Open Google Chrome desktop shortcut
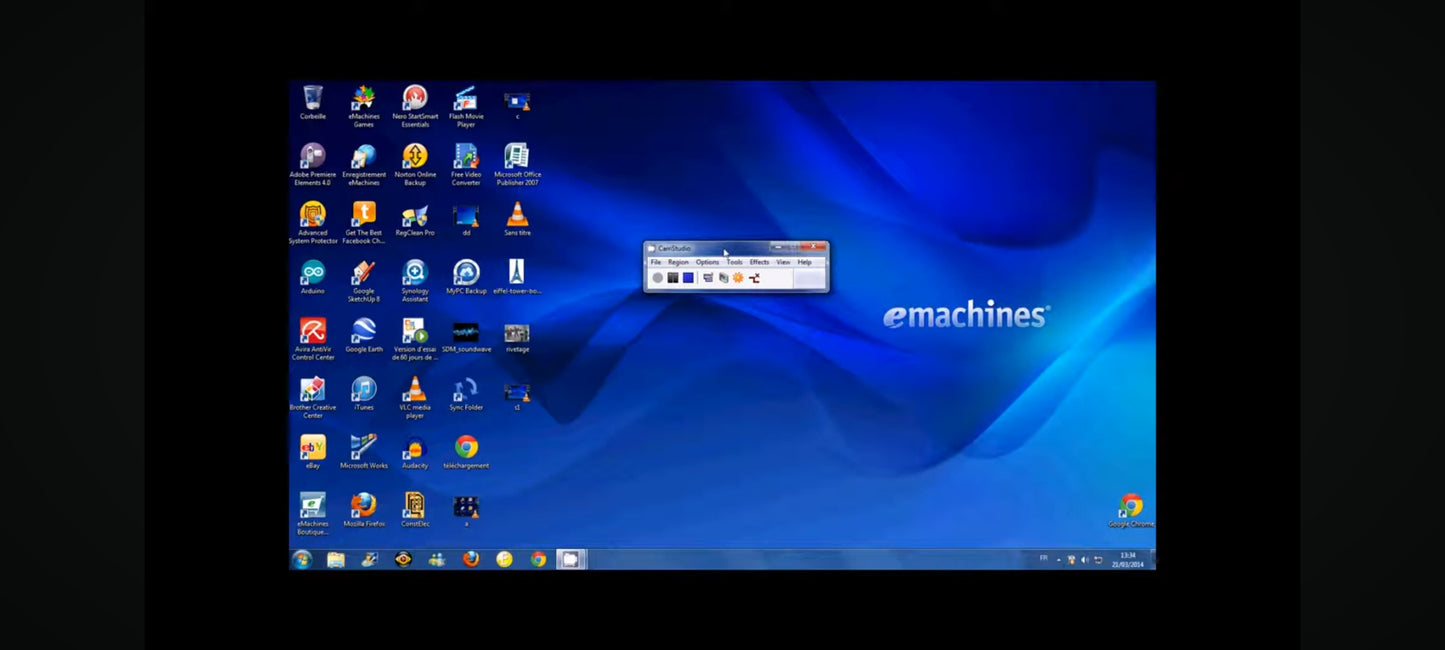 (1132, 505)
